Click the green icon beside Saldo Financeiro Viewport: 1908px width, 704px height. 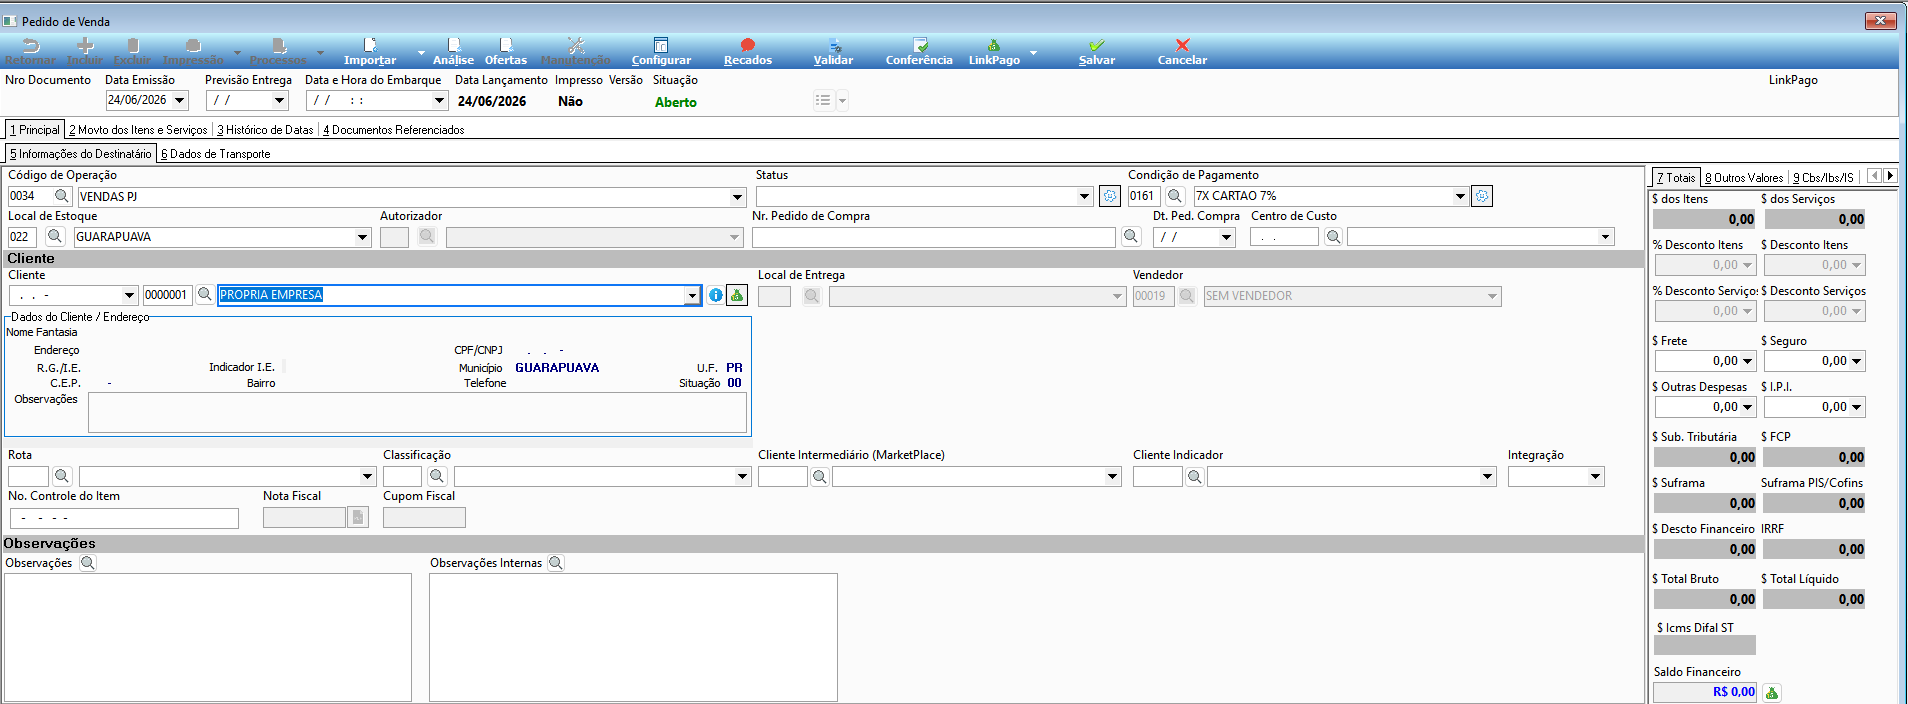(x=1771, y=692)
